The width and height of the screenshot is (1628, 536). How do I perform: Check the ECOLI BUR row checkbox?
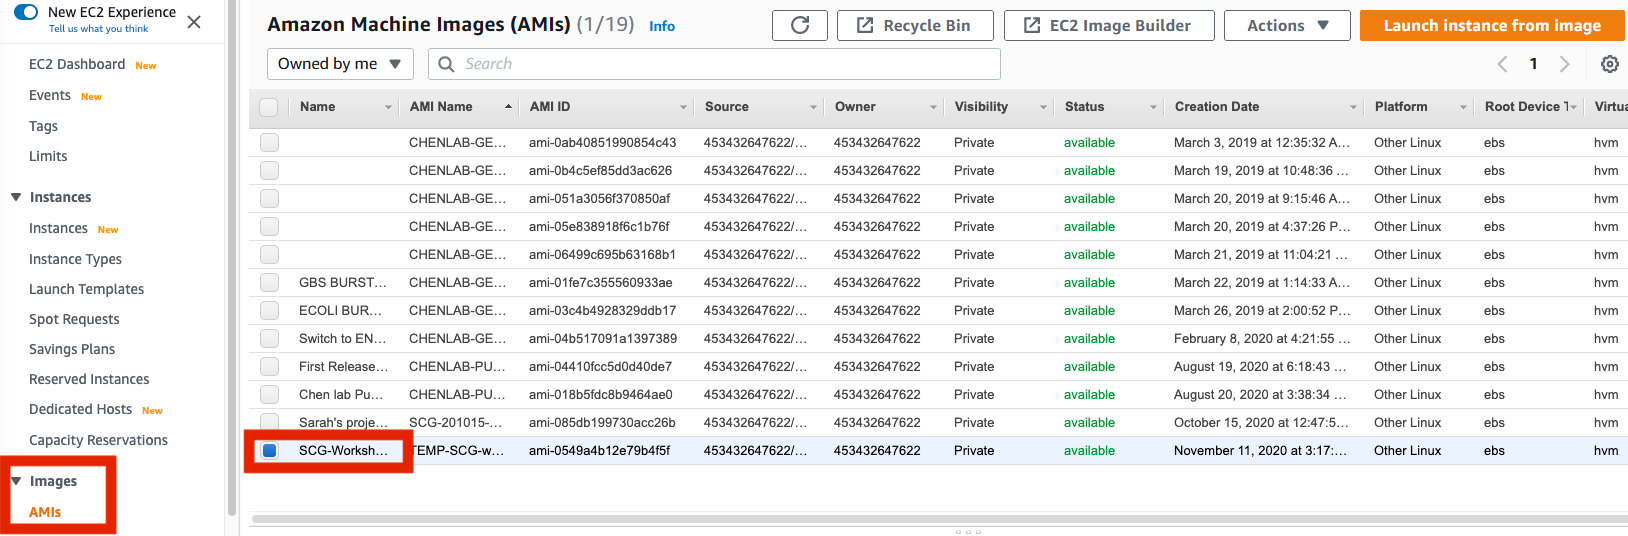coord(269,310)
